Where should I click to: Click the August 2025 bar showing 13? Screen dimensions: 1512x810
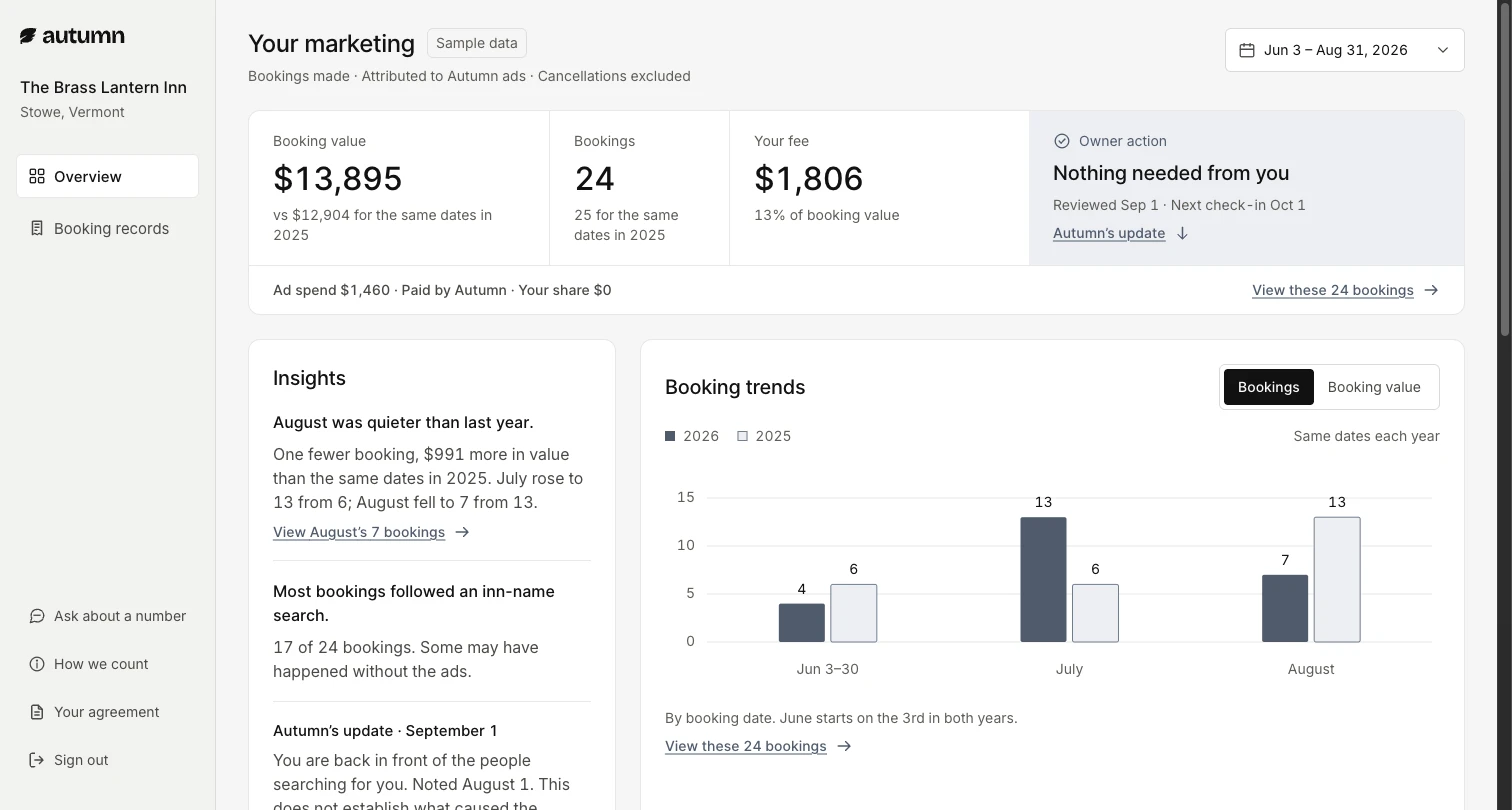(x=1337, y=579)
